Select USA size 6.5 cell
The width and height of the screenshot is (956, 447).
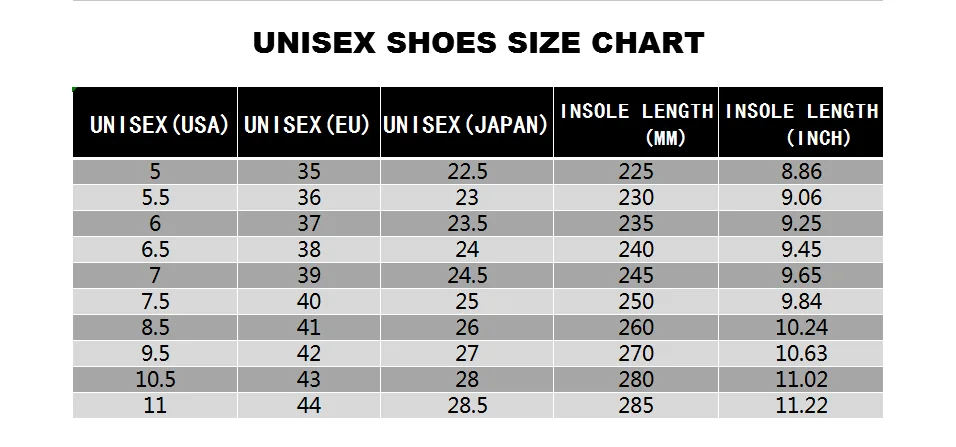(x=155, y=249)
